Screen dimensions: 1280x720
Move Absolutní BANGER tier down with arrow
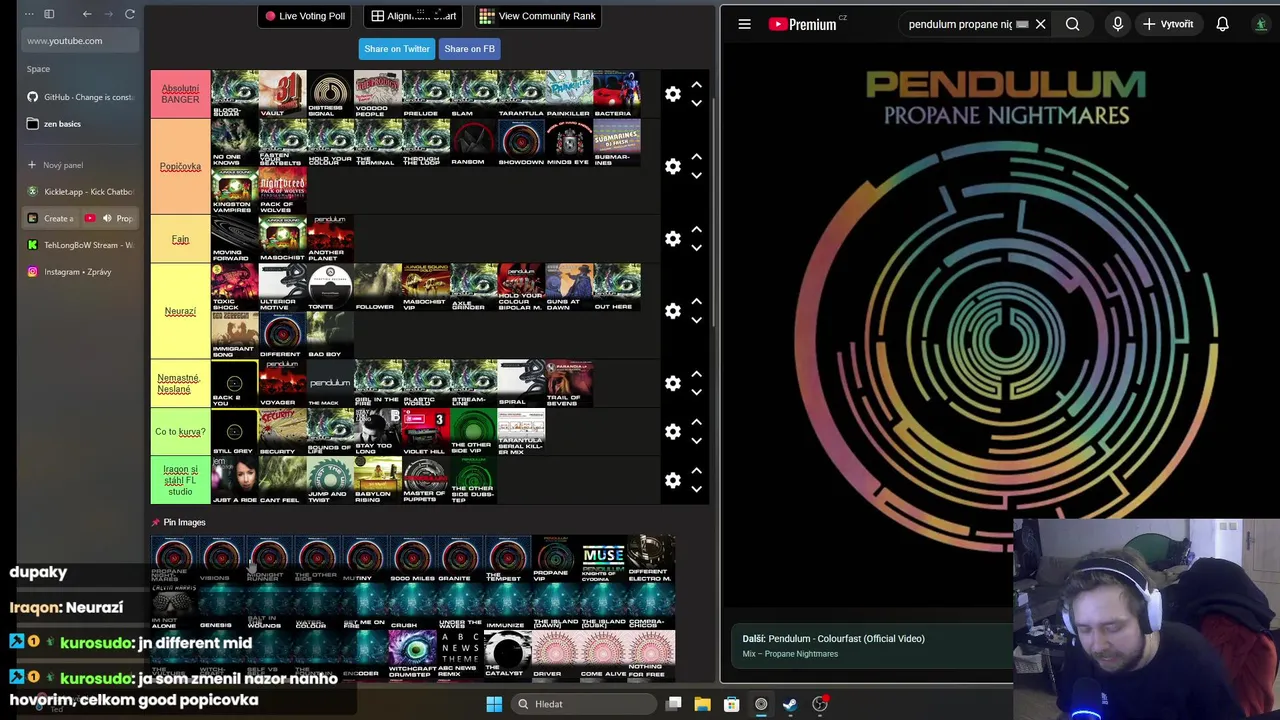(697, 103)
